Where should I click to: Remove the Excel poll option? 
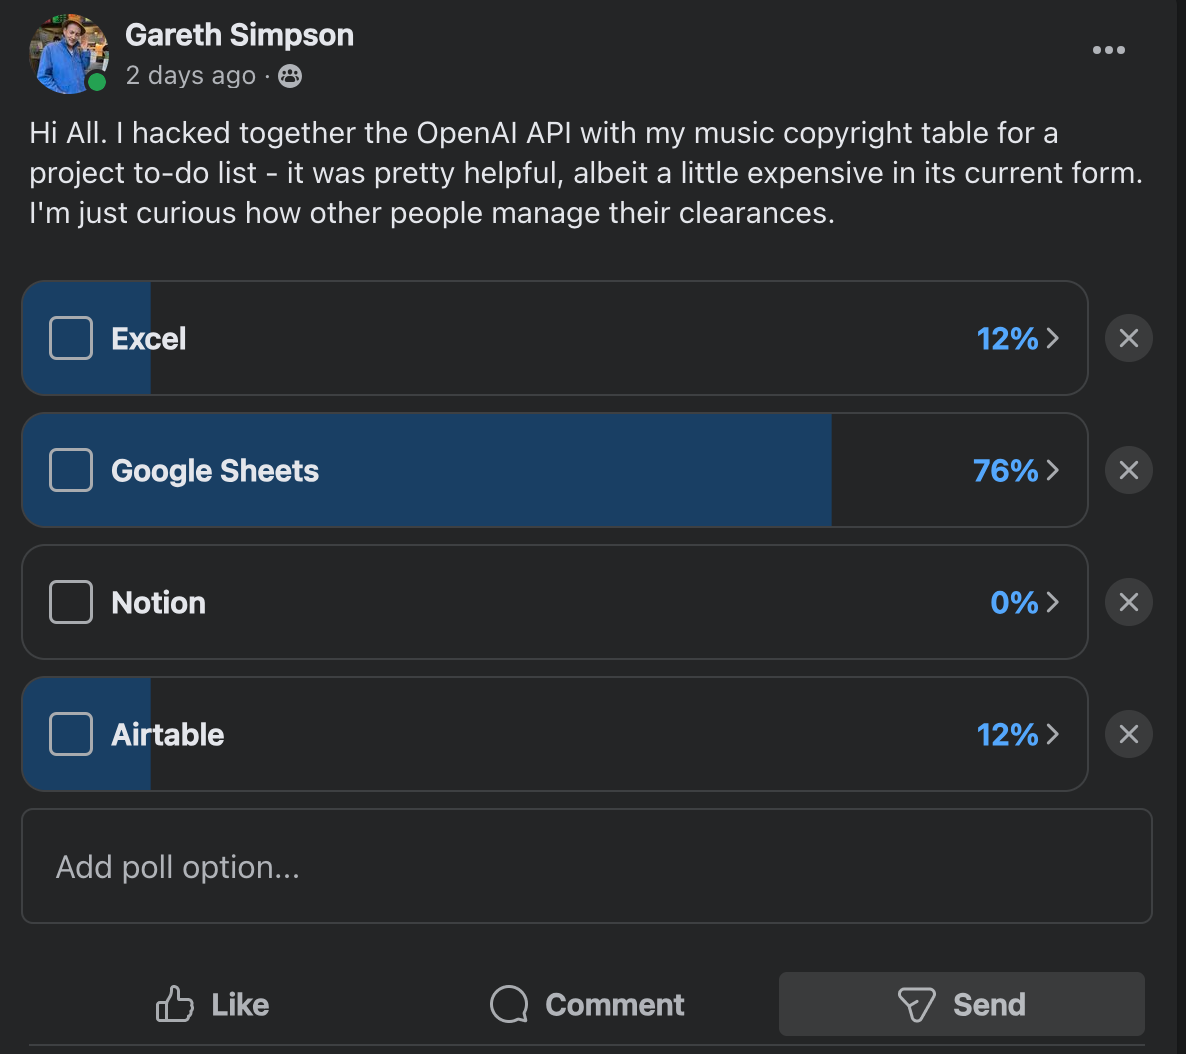[1128, 338]
